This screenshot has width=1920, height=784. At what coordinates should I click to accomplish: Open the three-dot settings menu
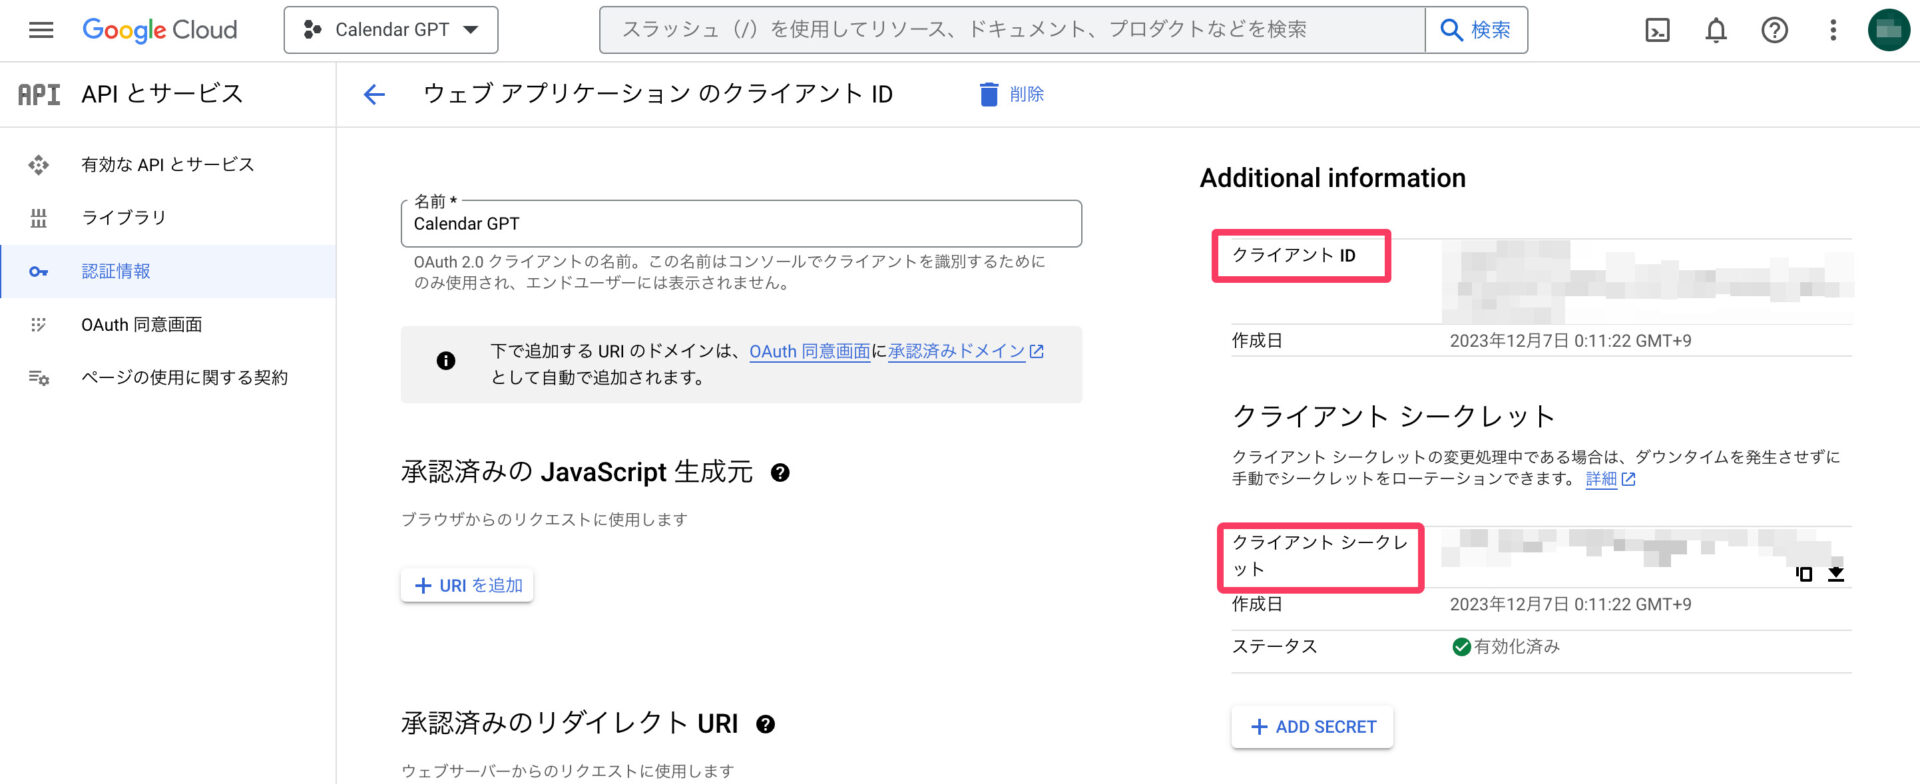pyautogui.click(x=1832, y=30)
